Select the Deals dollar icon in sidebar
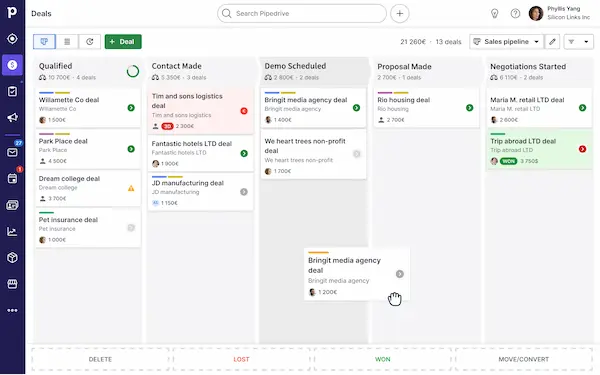The width and height of the screenshot is (600, 375). coord(12,65)
